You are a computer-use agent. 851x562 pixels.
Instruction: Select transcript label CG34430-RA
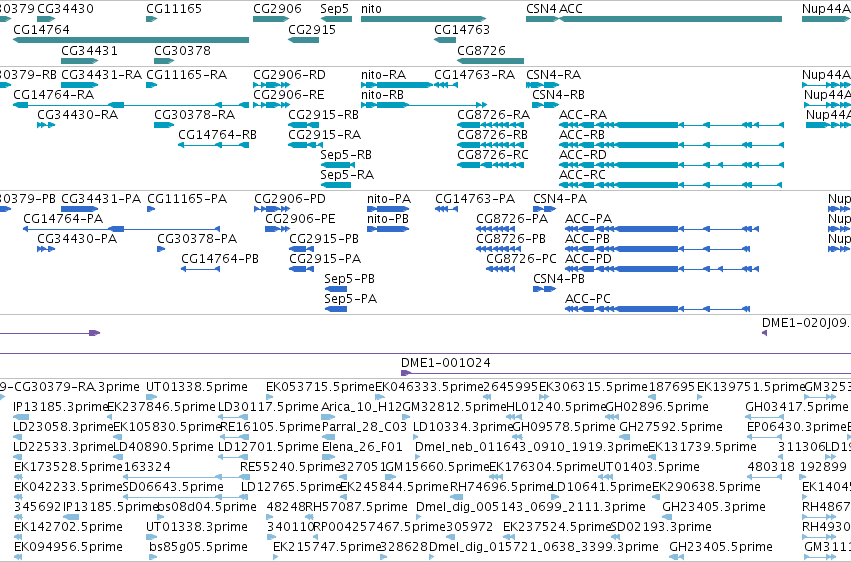(x=78, y=114)
